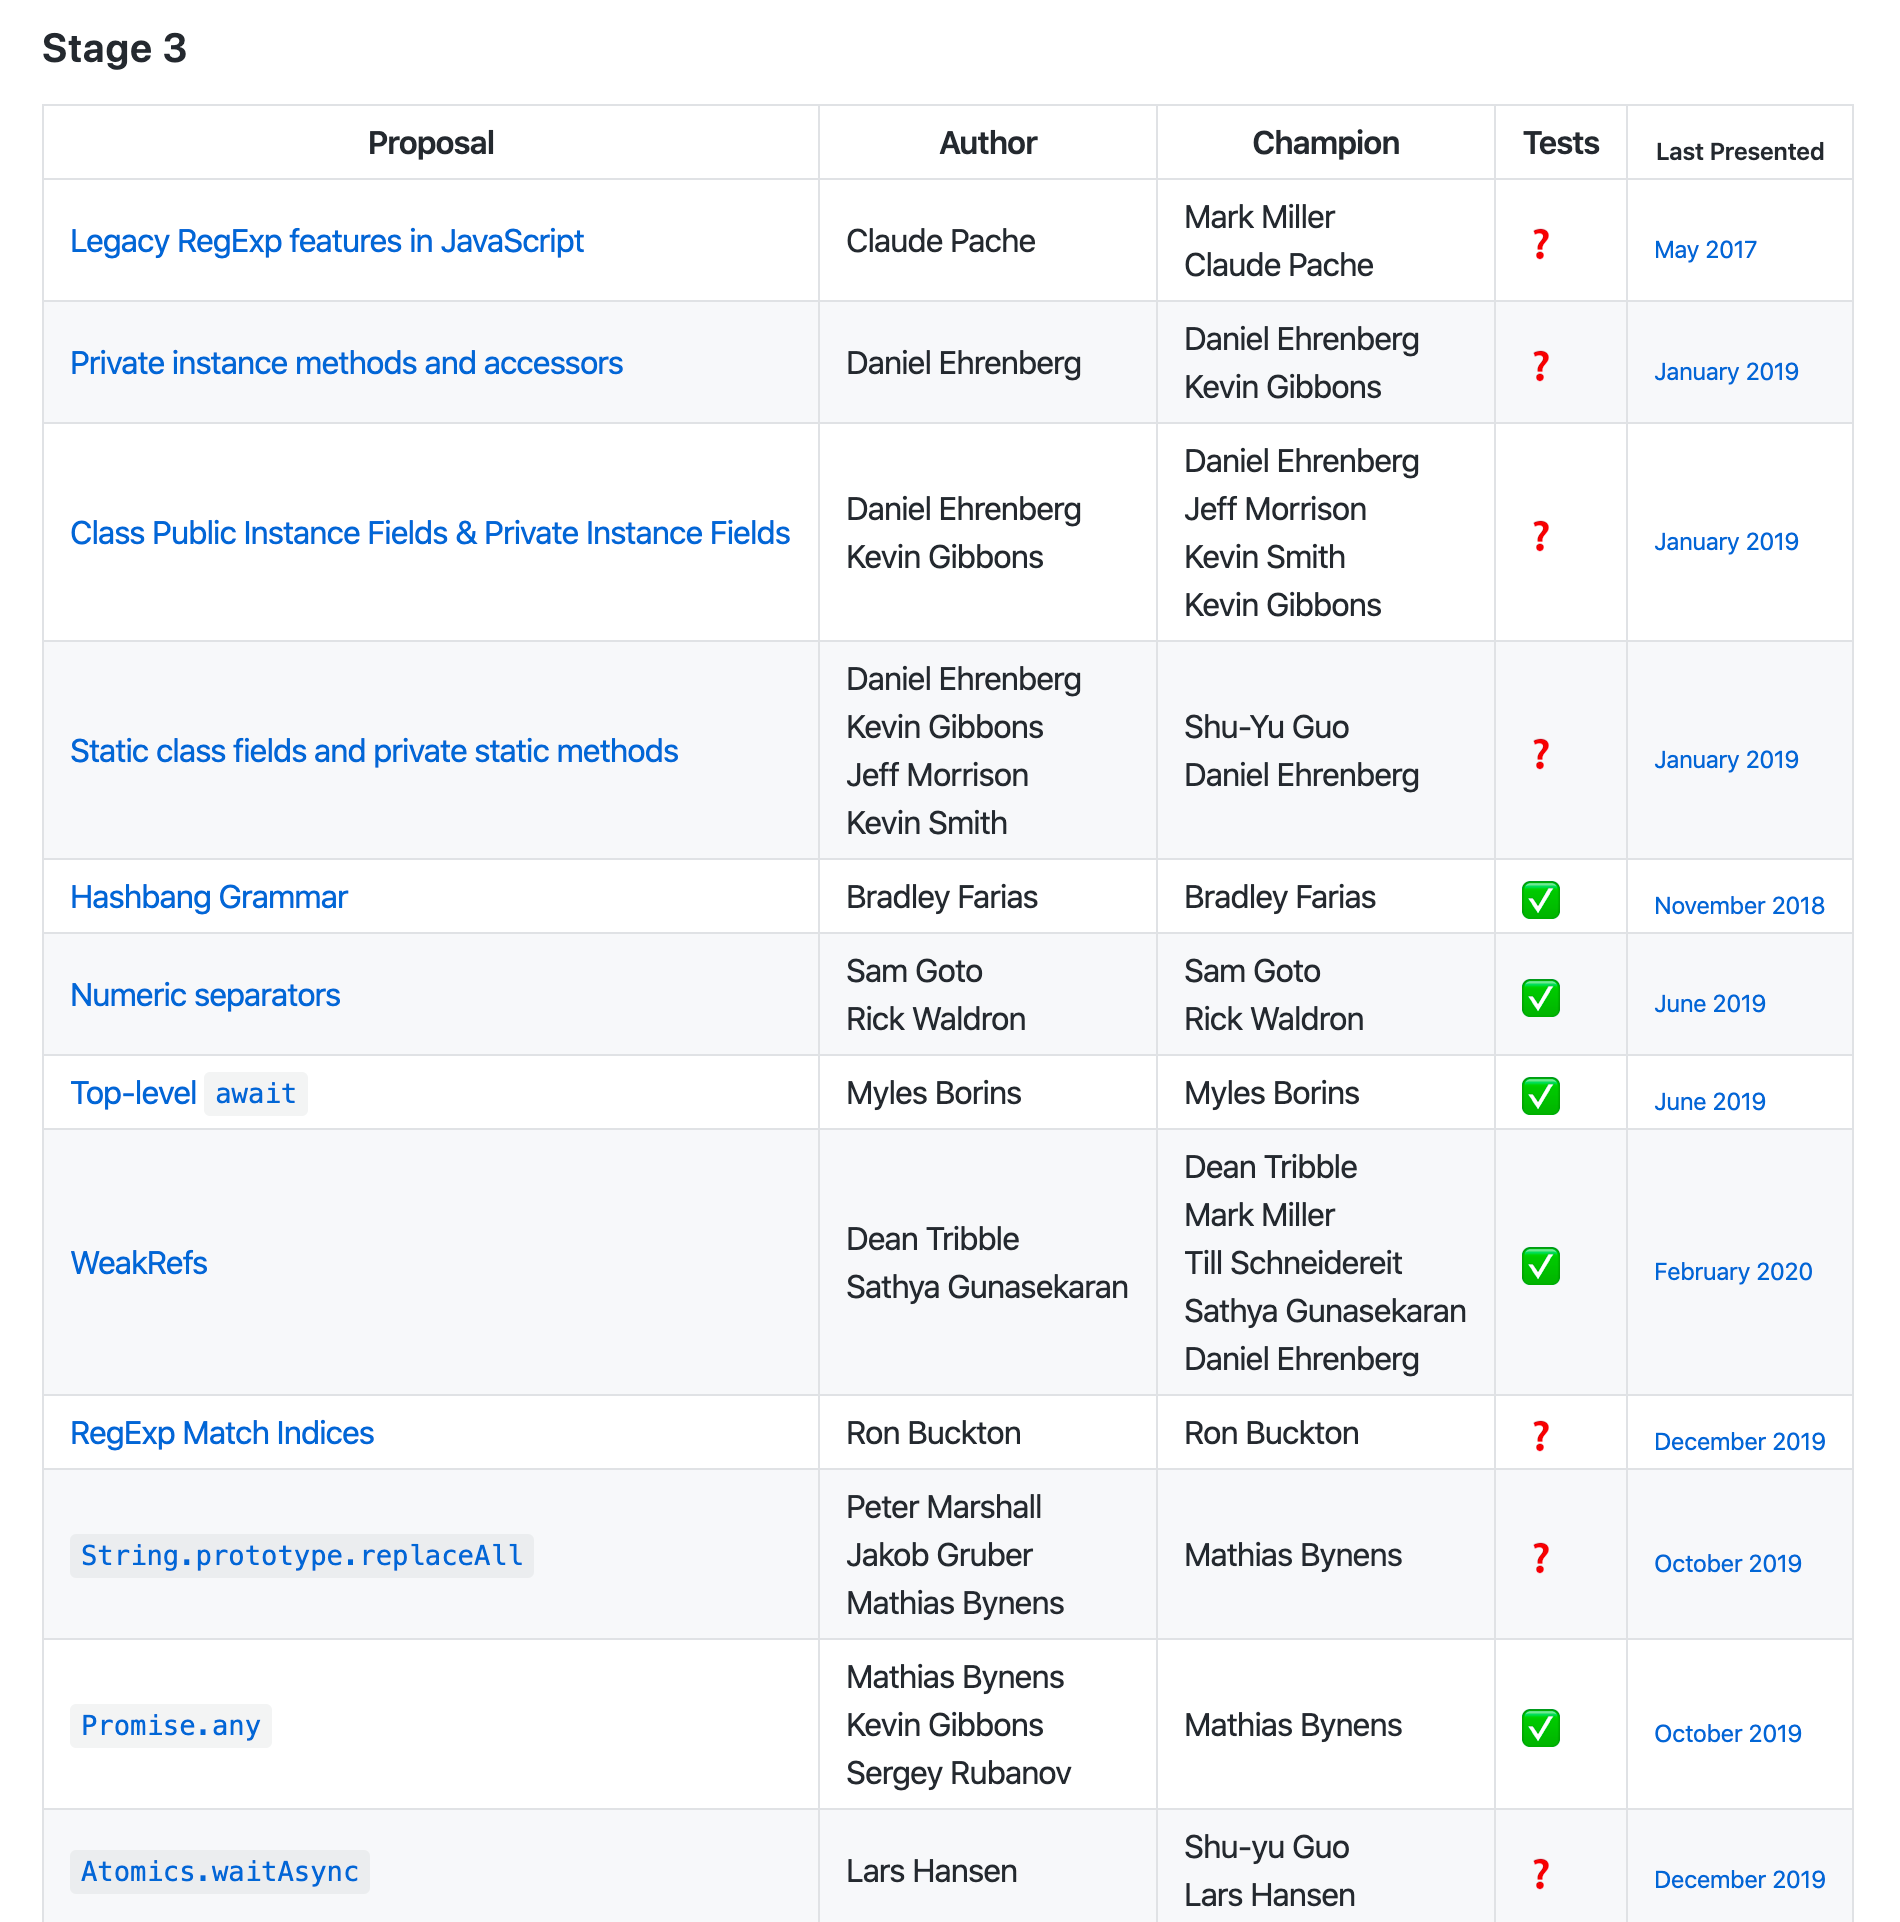This screenshot has height=1922, width=1900.
Task: Click the red question mark for RegExp Match Indices
Action: point(1540,1435)
